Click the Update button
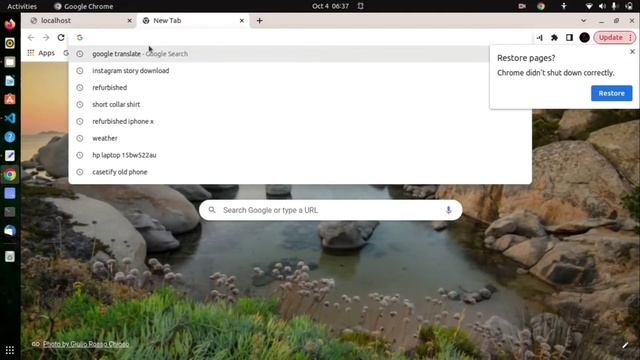Viewport: 640px width, 360px height. [x=611, y=38]
